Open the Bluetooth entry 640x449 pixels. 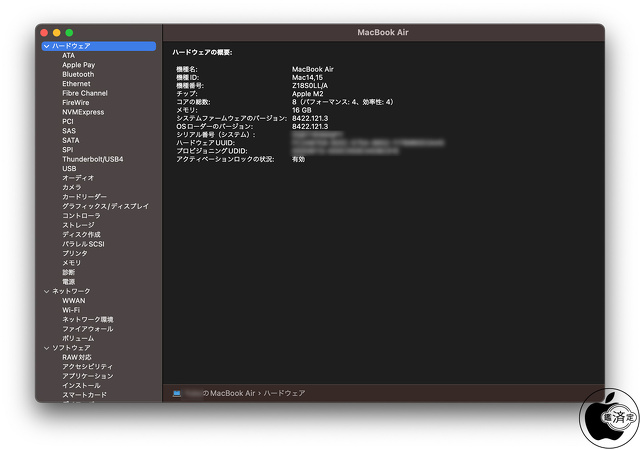(78, 74)
